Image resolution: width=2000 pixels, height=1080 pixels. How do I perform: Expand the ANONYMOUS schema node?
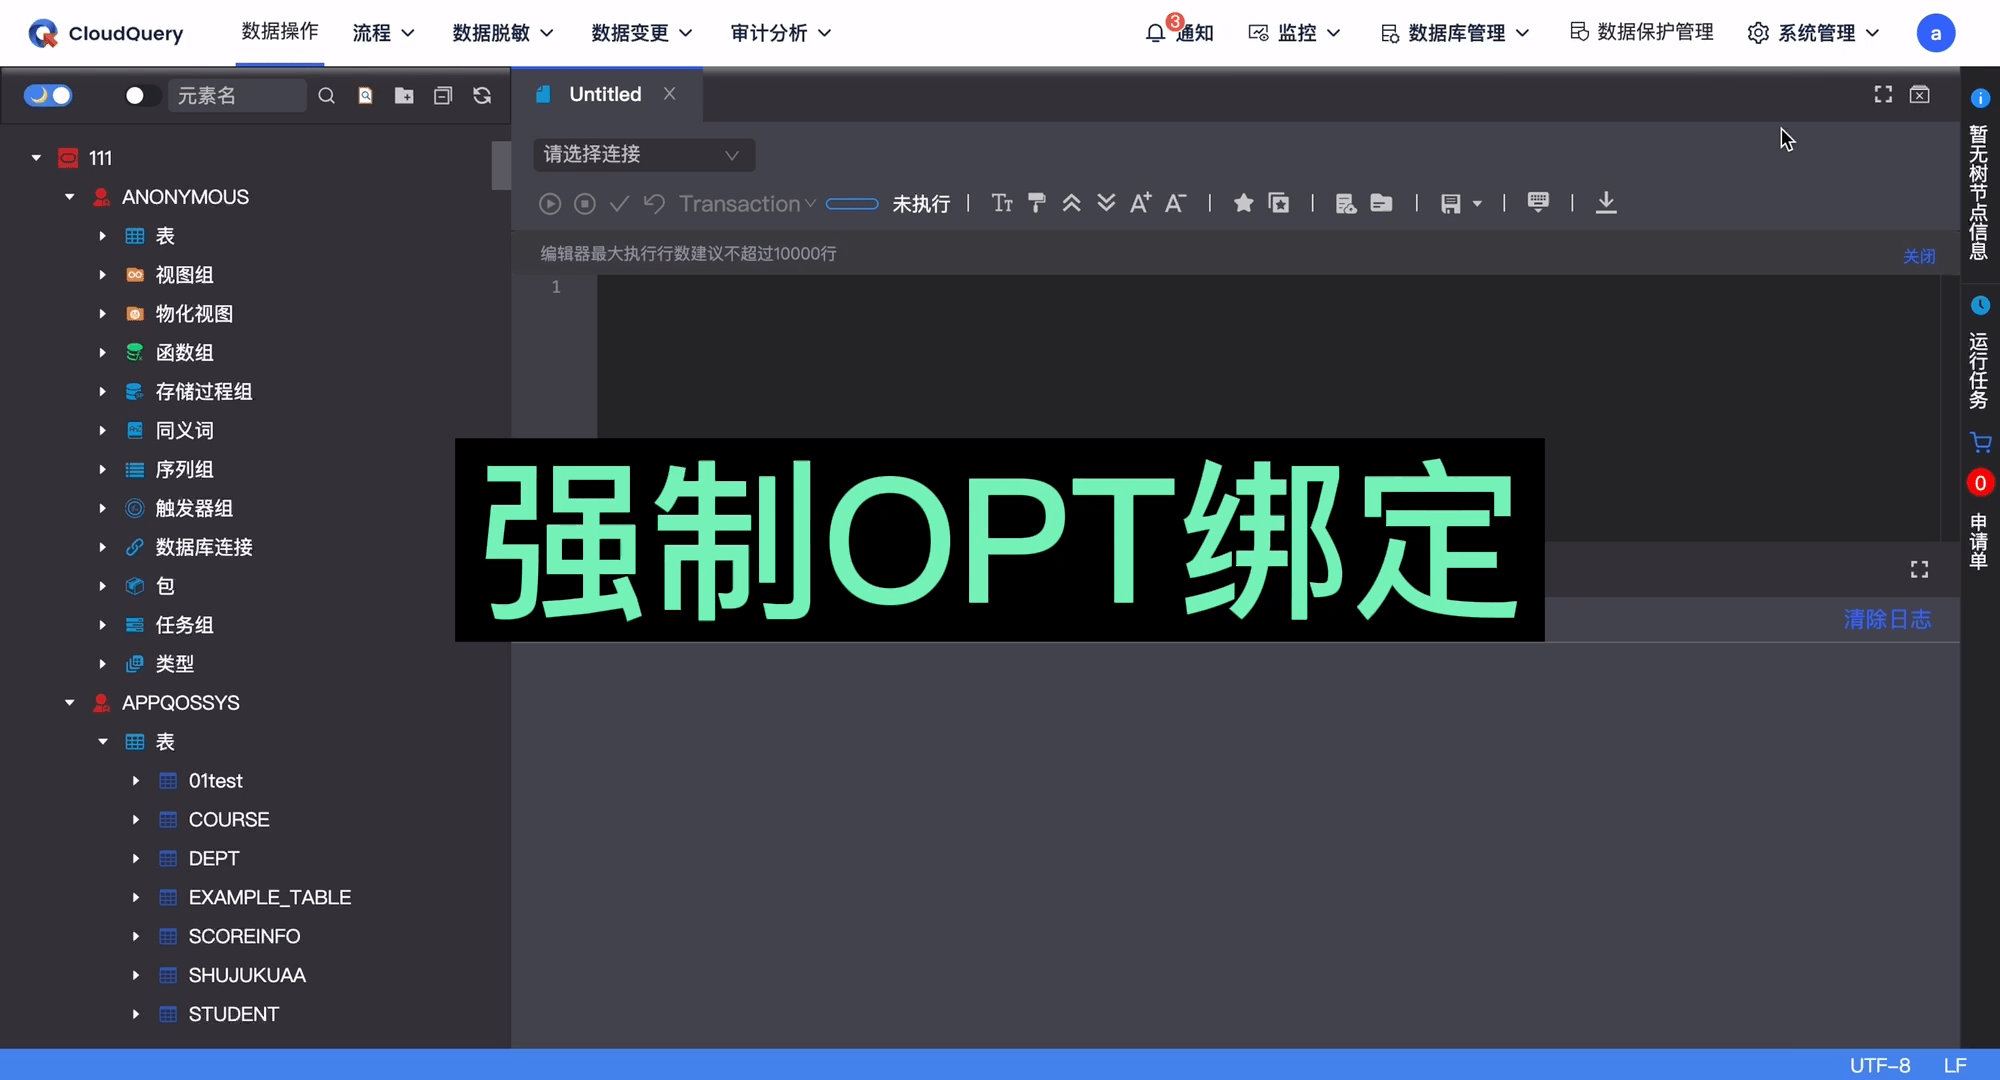point(69,197)
